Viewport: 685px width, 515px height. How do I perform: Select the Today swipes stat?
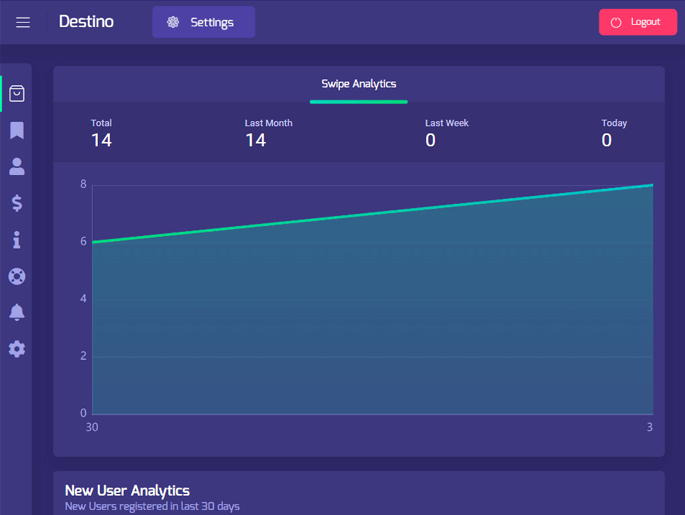(613, 133)
